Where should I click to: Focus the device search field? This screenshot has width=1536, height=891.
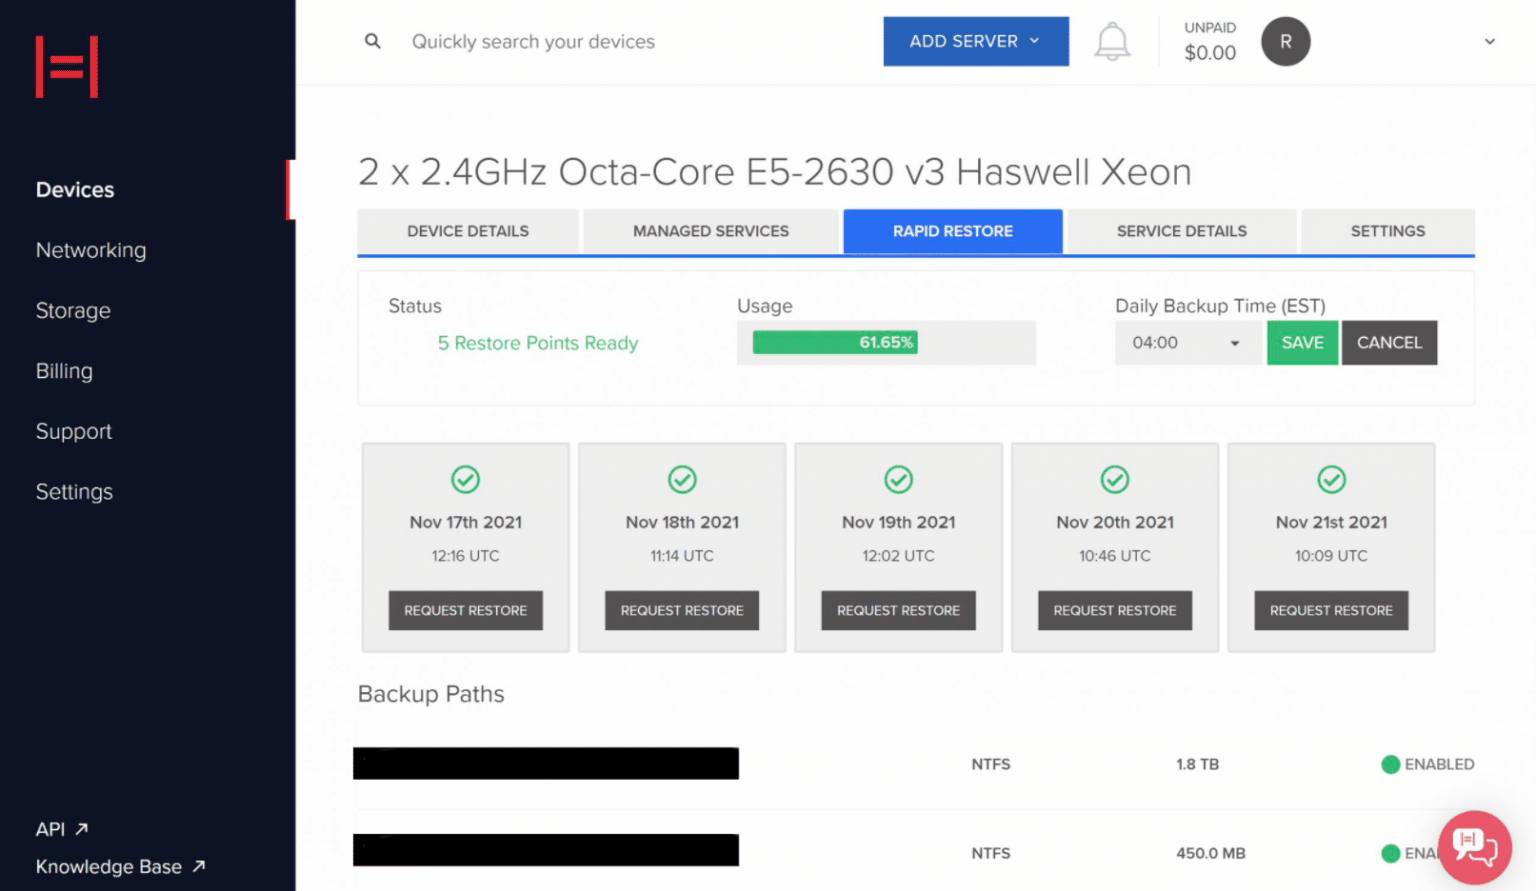coord(533,42)
